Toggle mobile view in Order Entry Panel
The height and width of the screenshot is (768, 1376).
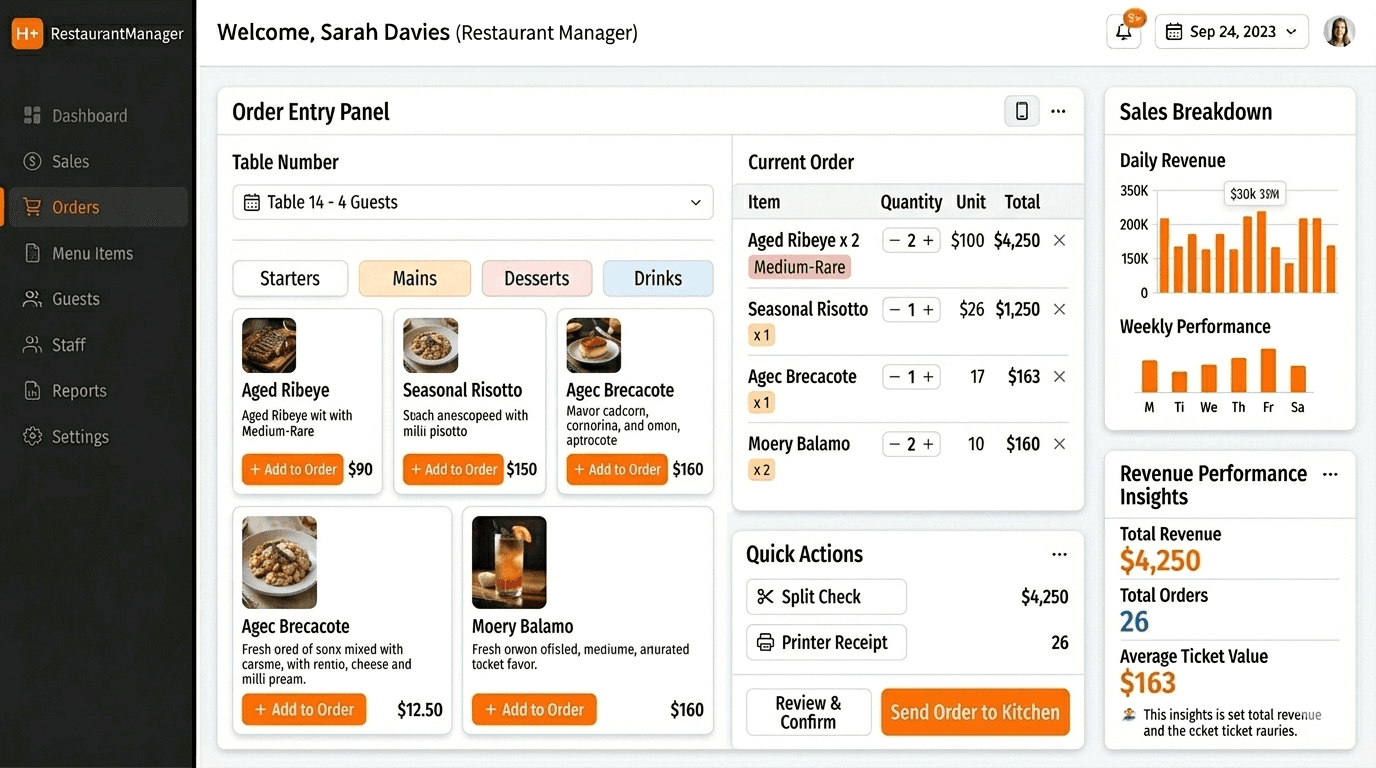click(x=1021, y=110)
